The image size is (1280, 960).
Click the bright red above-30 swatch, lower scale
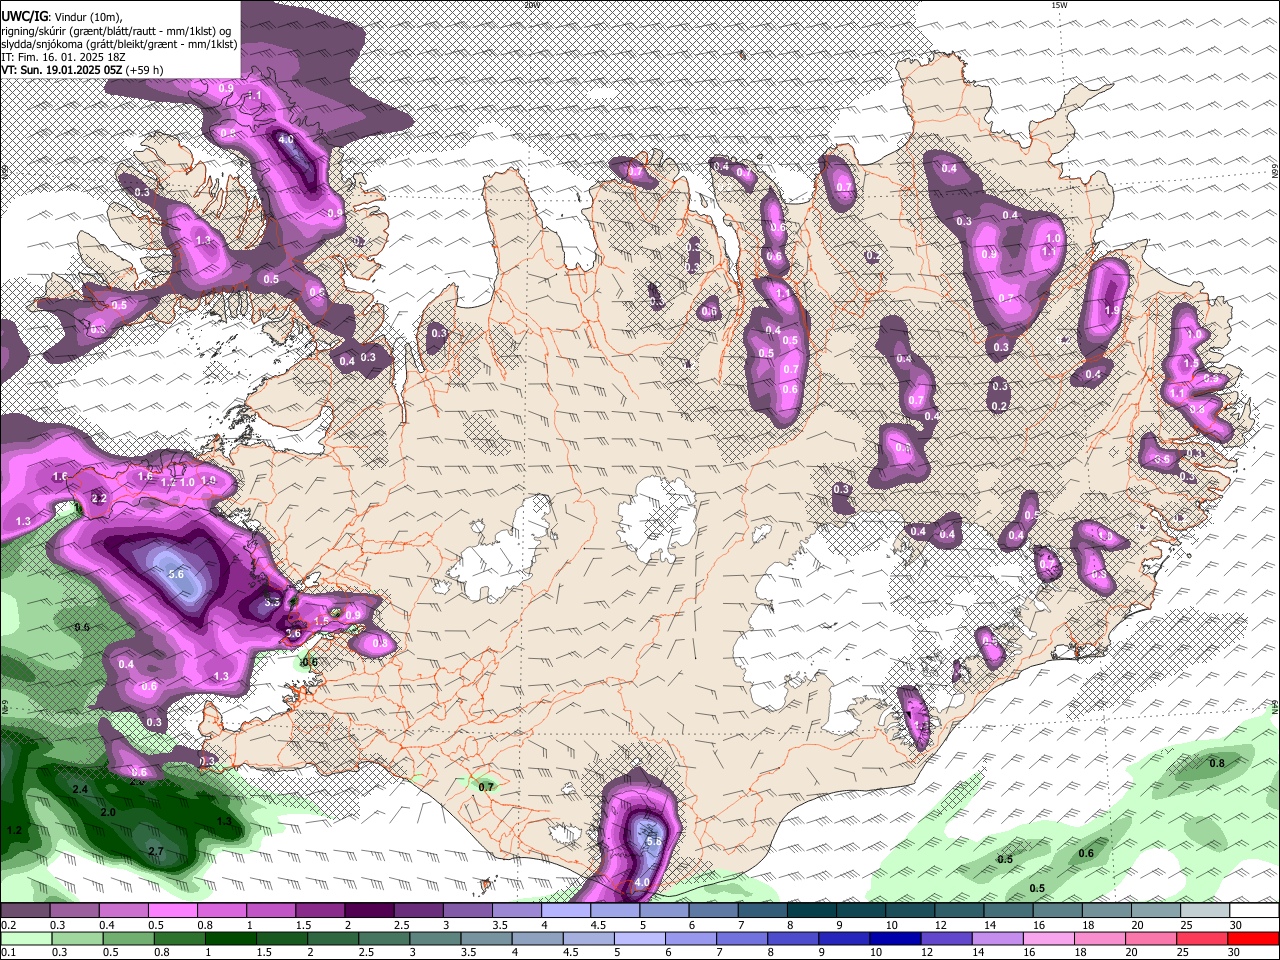coord(1254,938)
